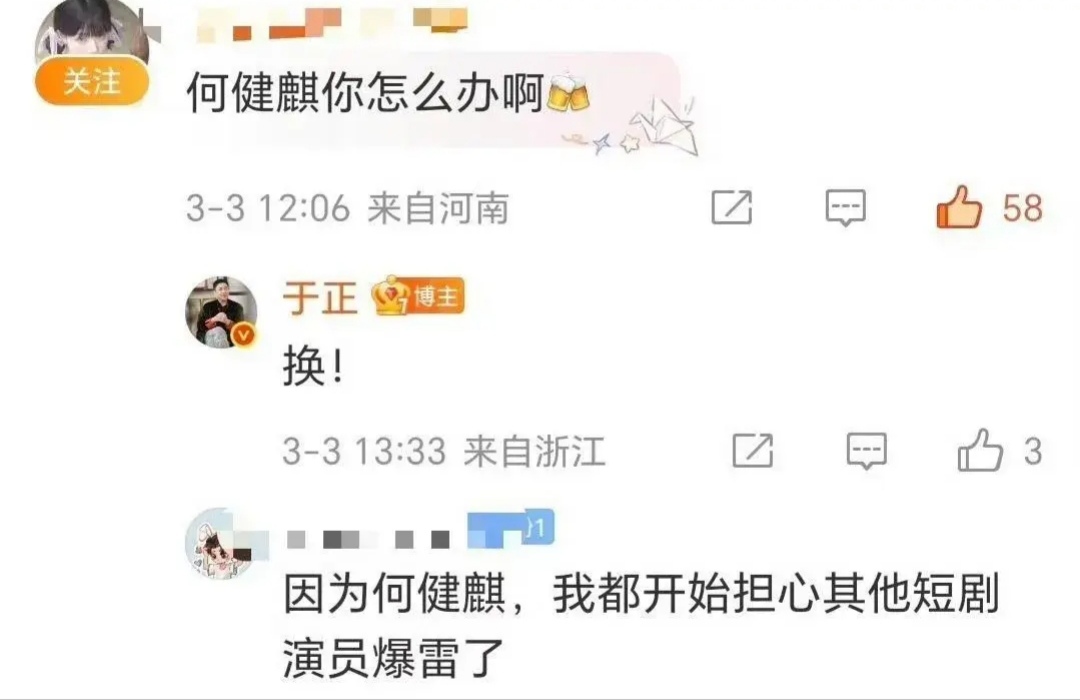Like 于正's reply showing 3 likes
The width and height of the screenshot is (1080, 700).
pyautogui.click(x=979, y=450)
